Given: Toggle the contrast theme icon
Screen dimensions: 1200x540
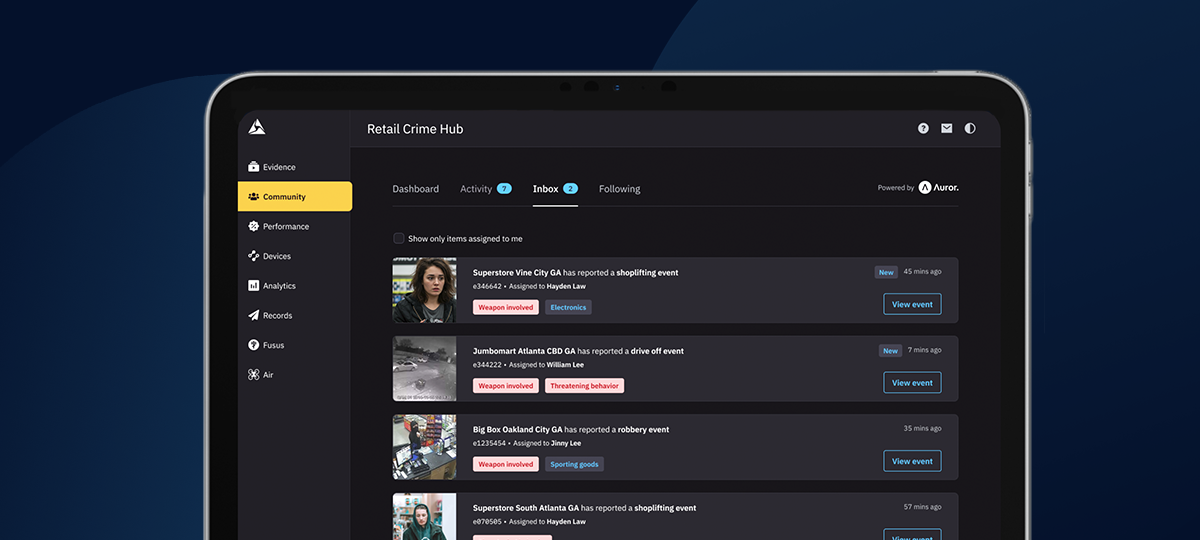Looking at the screenshot, I should (969, 128).
